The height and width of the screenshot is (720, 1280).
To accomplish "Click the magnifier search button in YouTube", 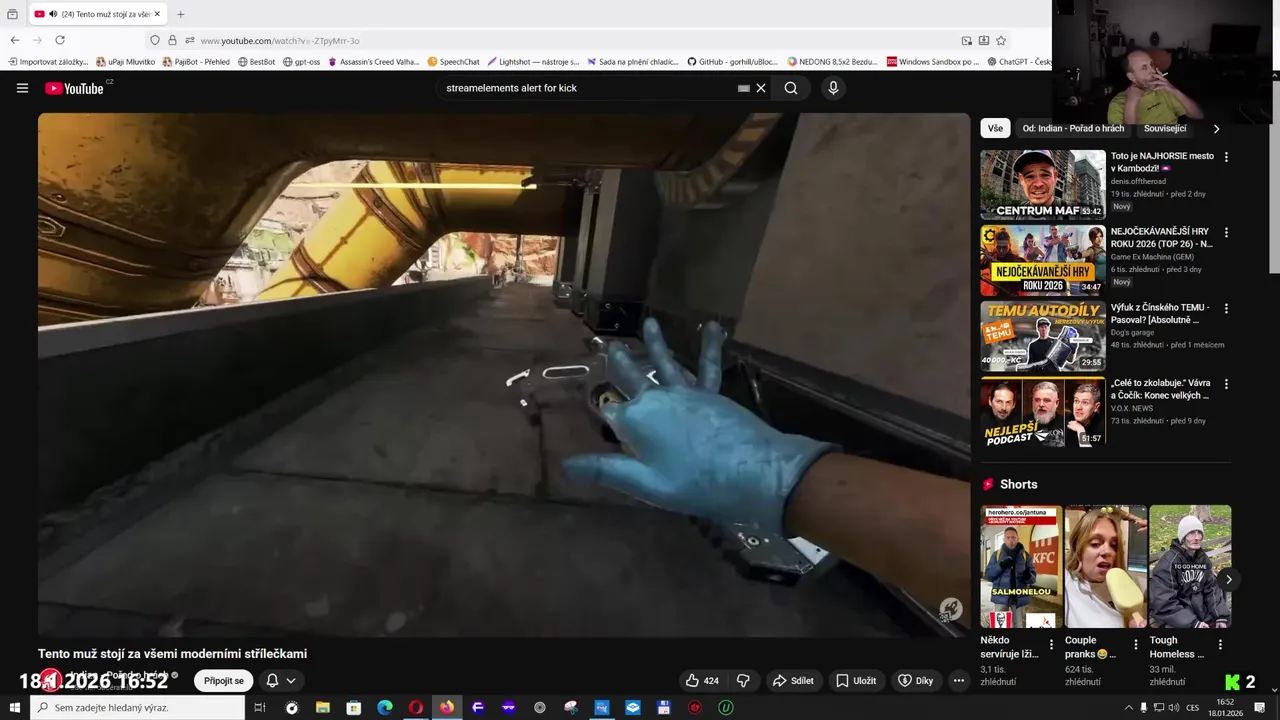I will [x=791, y=88].
